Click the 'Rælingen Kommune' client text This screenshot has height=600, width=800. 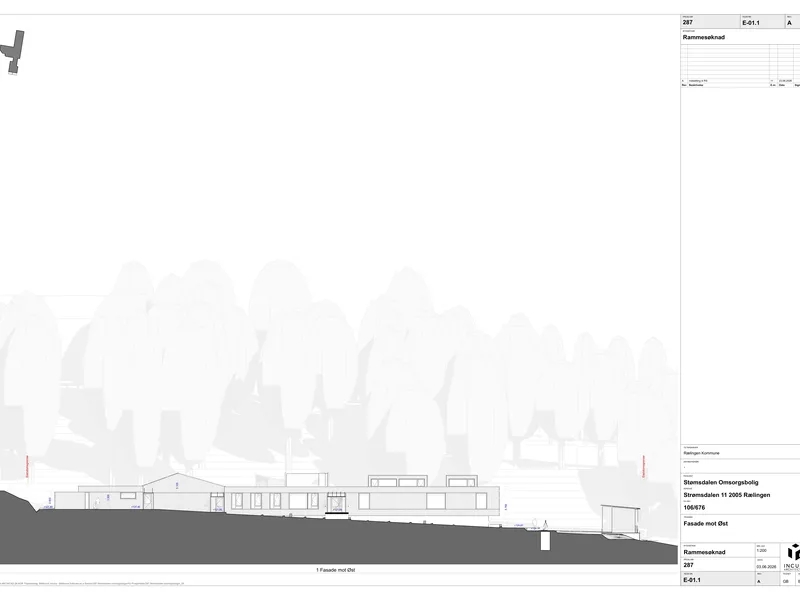(x=702, y=453)
